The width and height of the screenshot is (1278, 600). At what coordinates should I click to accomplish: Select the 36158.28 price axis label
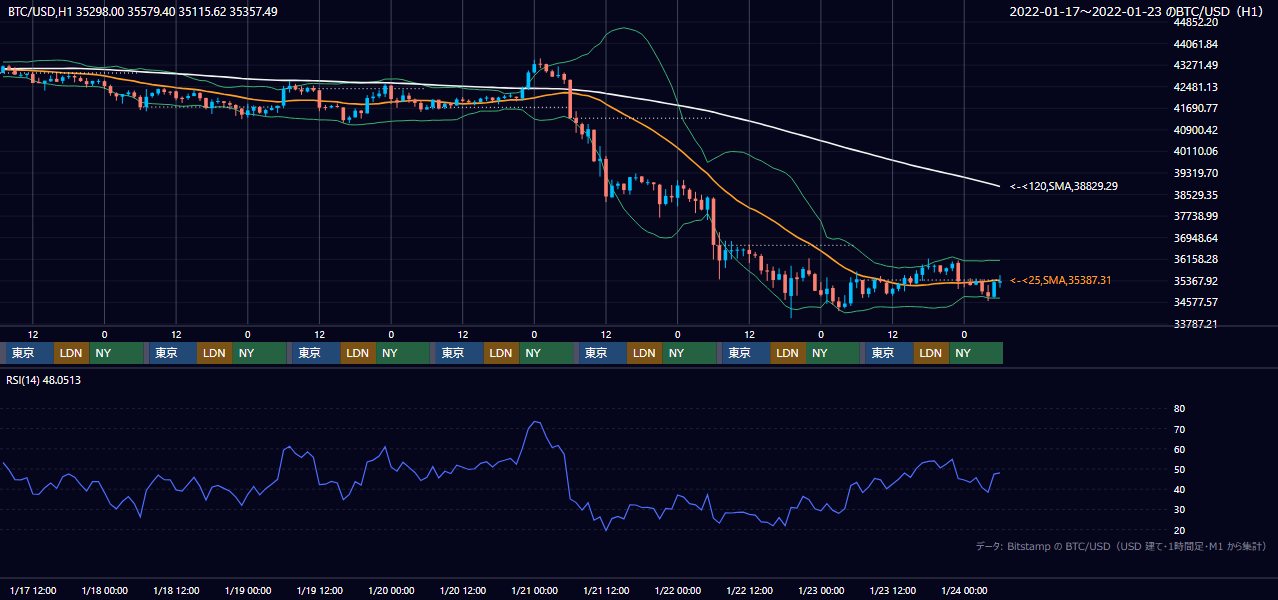[1195, 259]
